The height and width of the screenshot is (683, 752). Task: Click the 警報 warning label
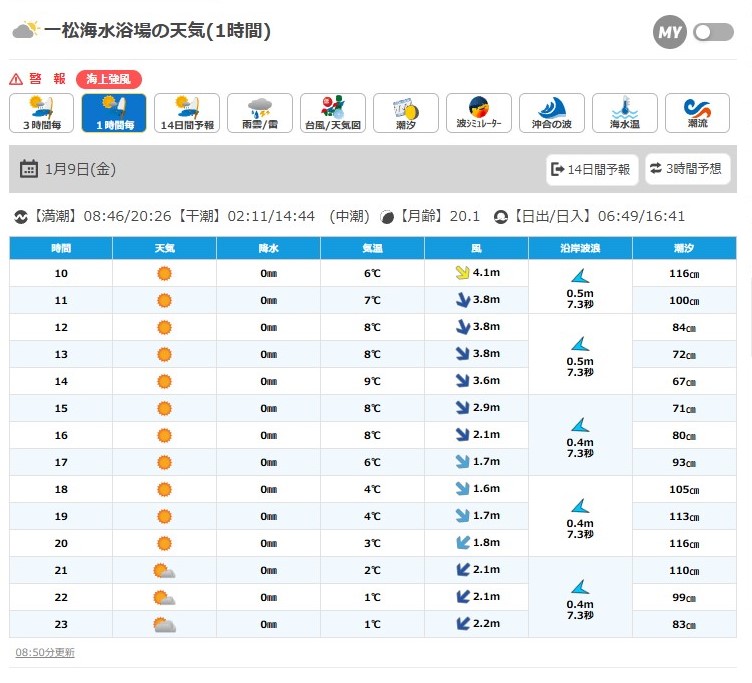(46, 78)
